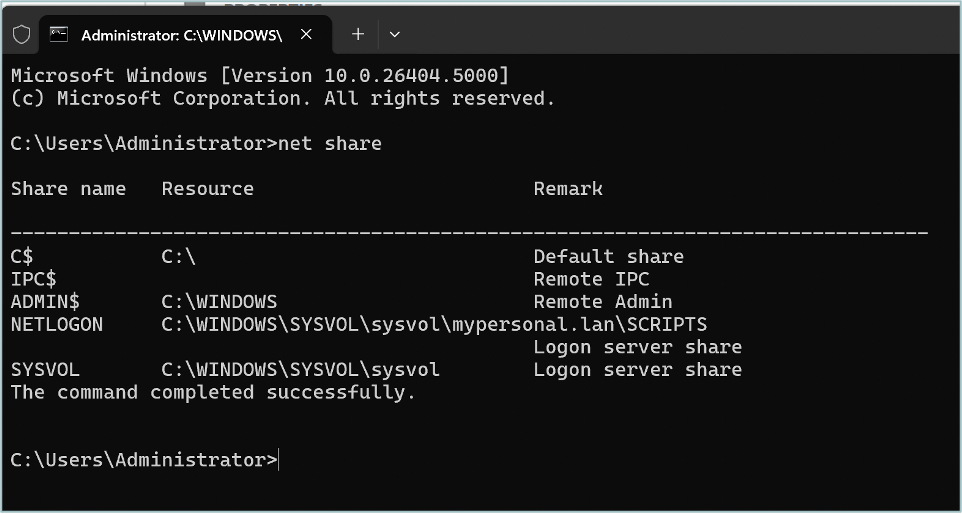Click the administrator shield icon

click(21, 35)
